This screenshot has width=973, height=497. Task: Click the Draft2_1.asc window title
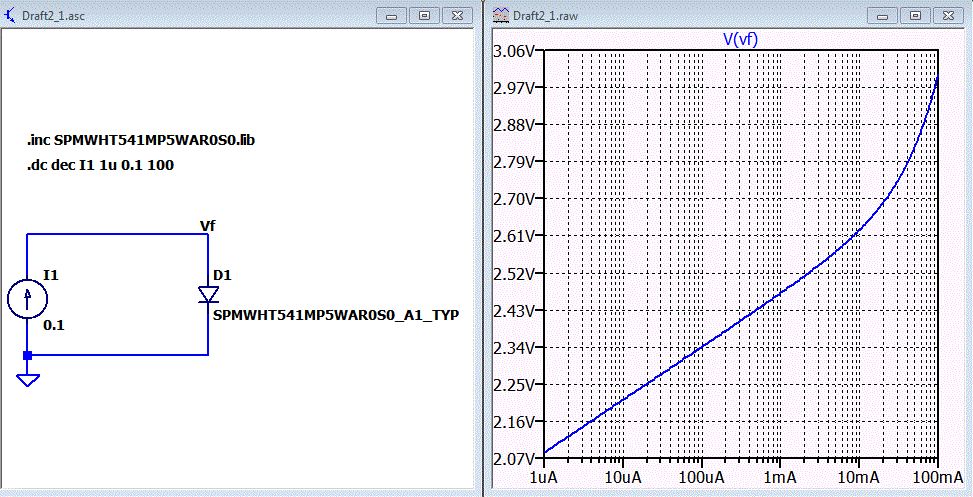(x=53, y=16)
